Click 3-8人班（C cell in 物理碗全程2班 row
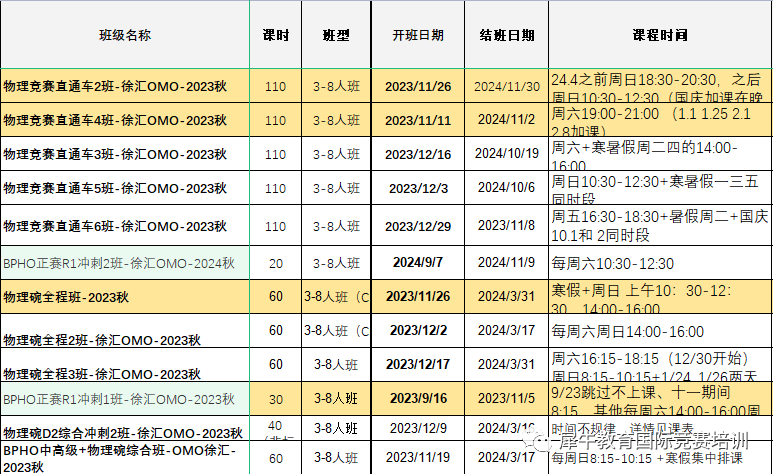Image resolution: width=773 pixels, height=474 pixels. (x=336, y=331)
